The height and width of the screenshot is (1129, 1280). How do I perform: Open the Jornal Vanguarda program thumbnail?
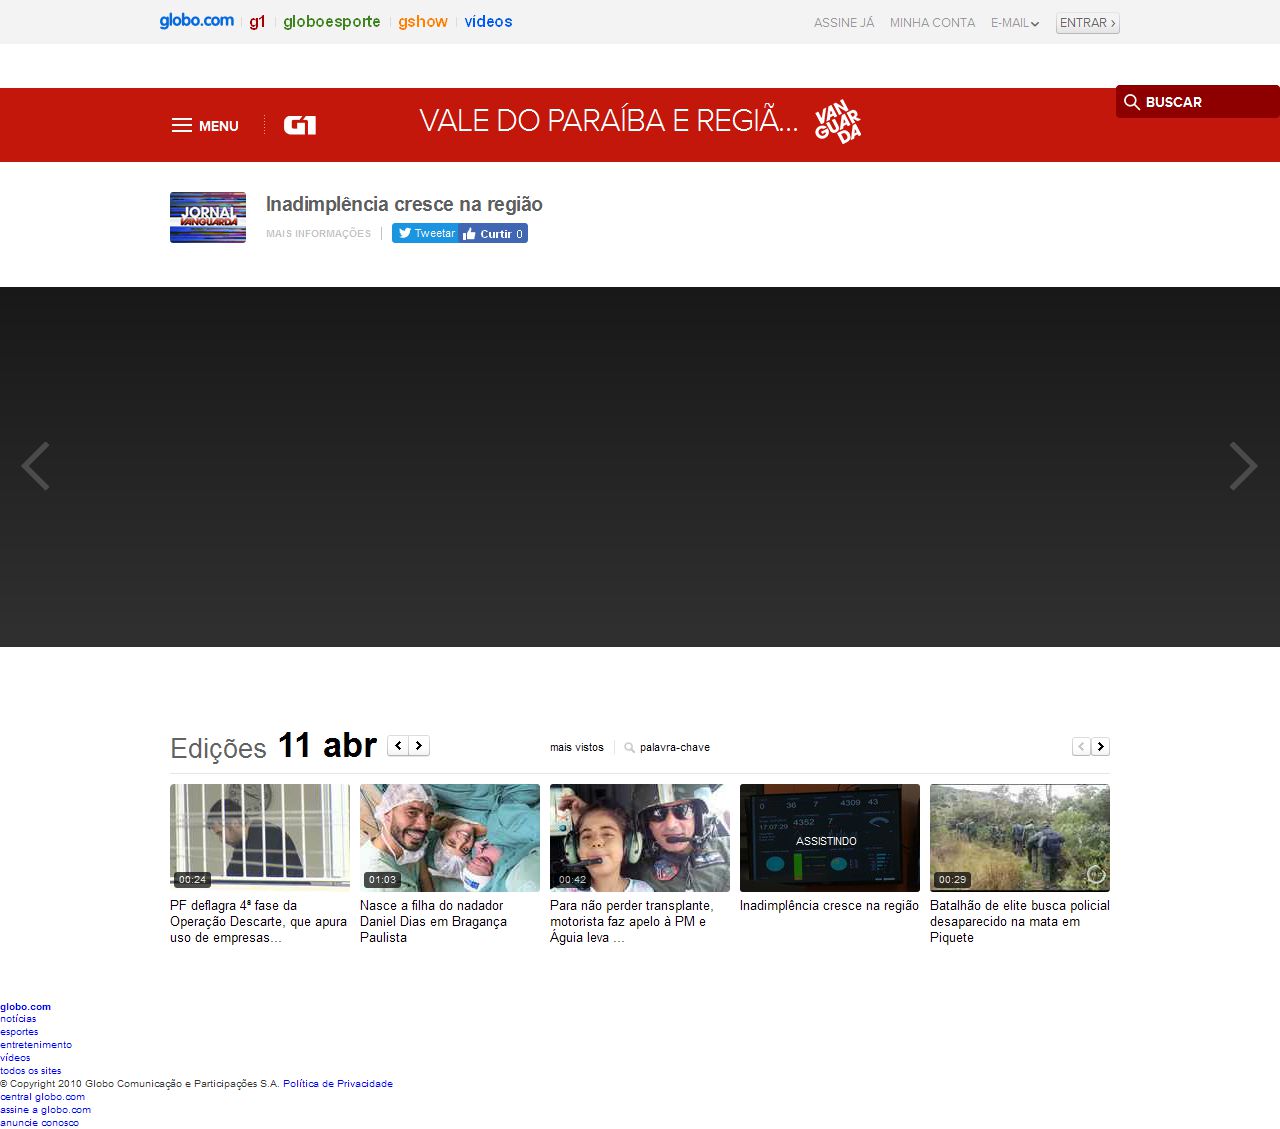pyautogui.click(x=208, y=217)
